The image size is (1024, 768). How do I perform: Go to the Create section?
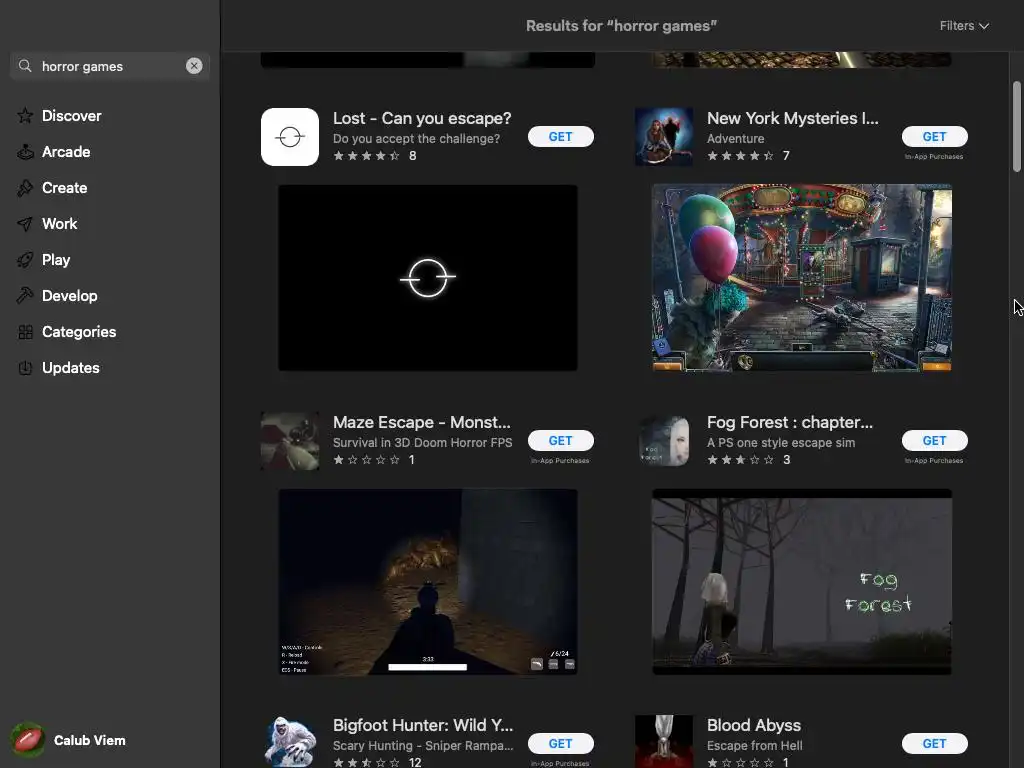coord(65,188)
